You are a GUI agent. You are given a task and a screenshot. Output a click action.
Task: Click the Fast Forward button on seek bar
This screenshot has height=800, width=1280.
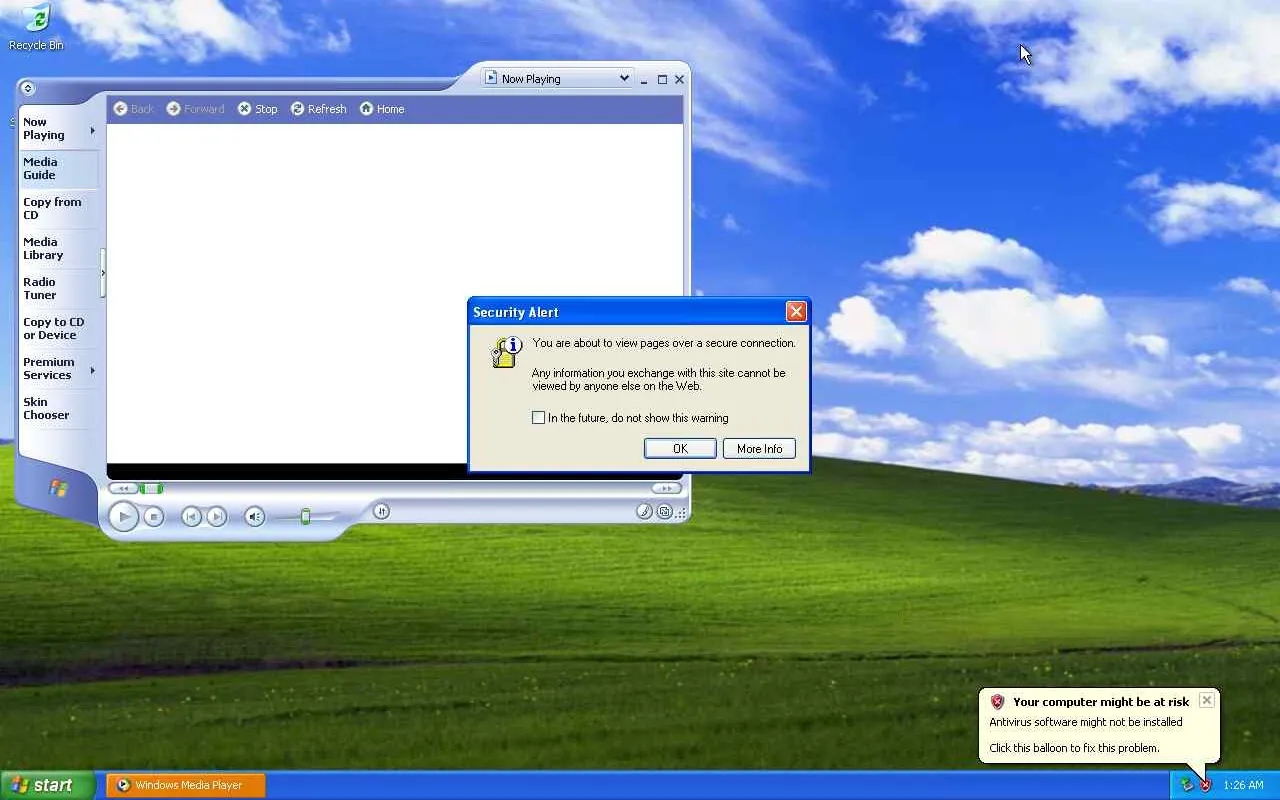click(666, 488)
